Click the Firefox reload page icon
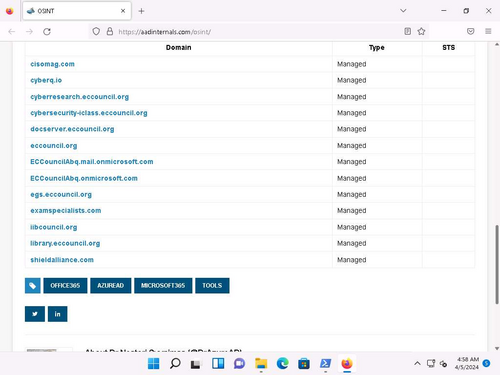This screenshot has width=500, height=375. [x=47, y=32]
